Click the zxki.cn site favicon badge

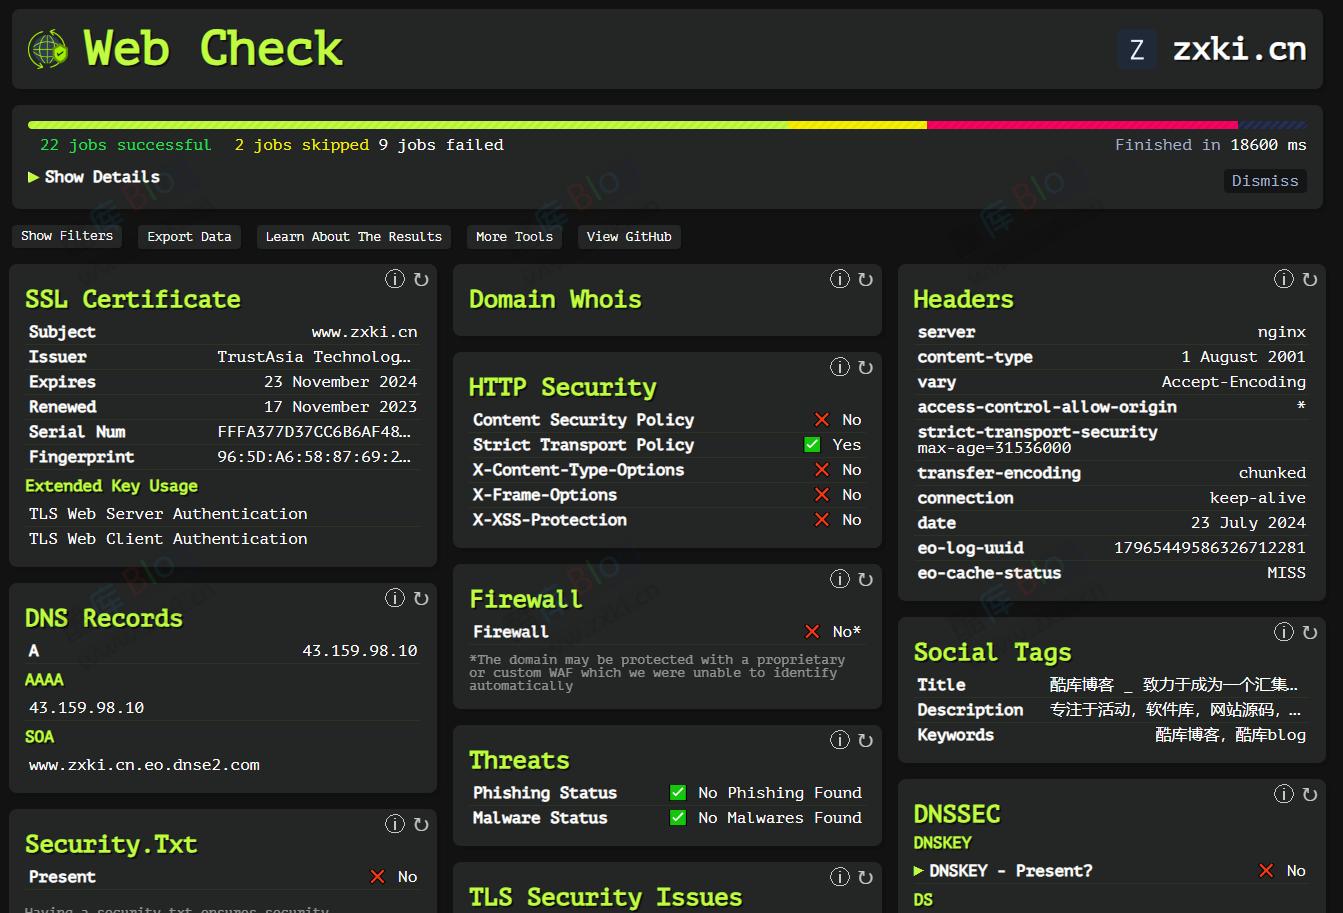tap(1136, 47)
